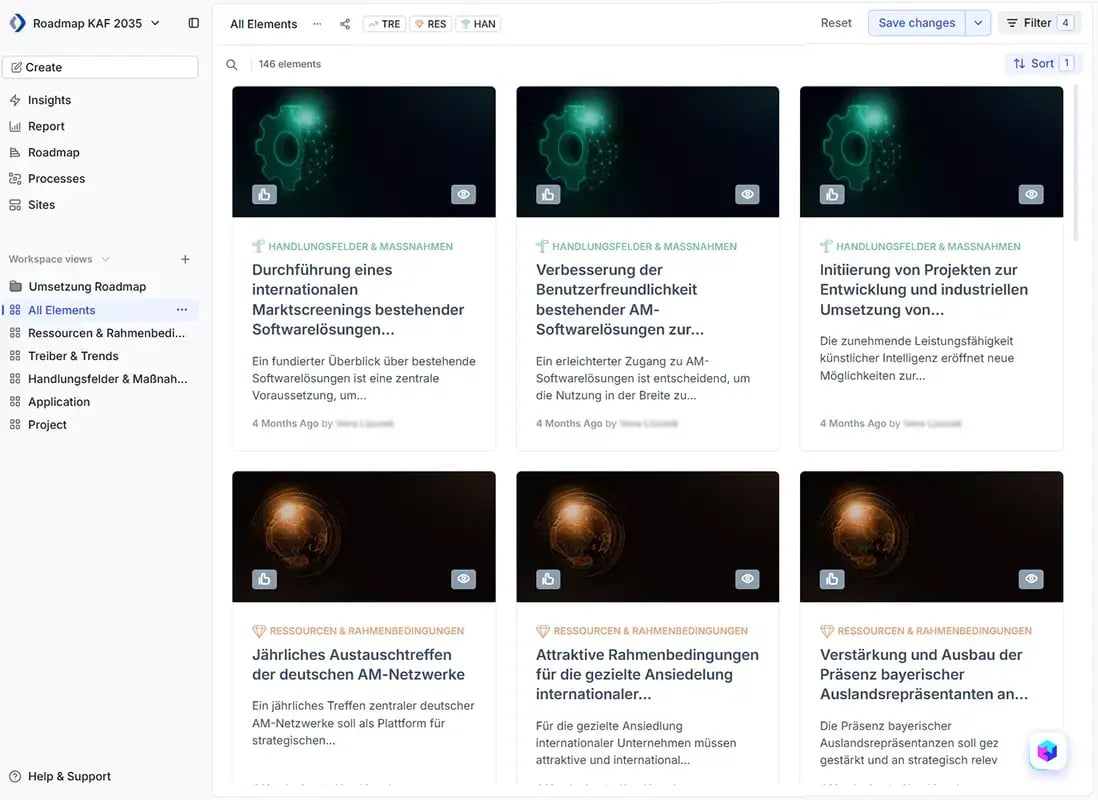The height and width of the screenshot is (800, 1098).
Task: Open the search magnifier above the element grid
Action: pos(231,63)
